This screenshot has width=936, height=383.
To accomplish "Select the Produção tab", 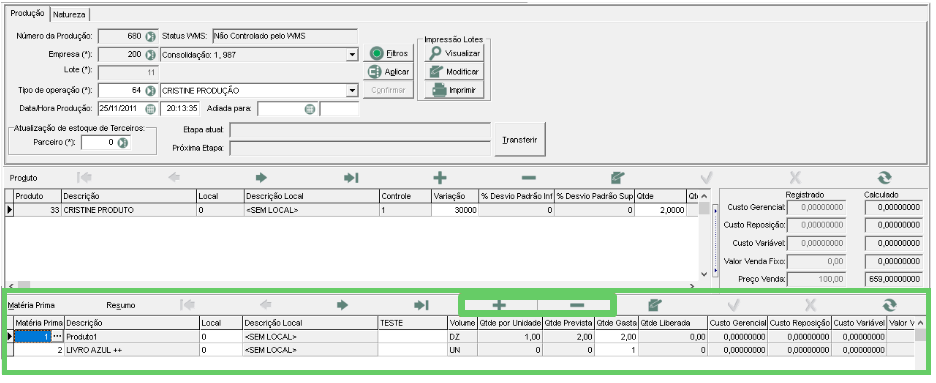I will point(27,13).
